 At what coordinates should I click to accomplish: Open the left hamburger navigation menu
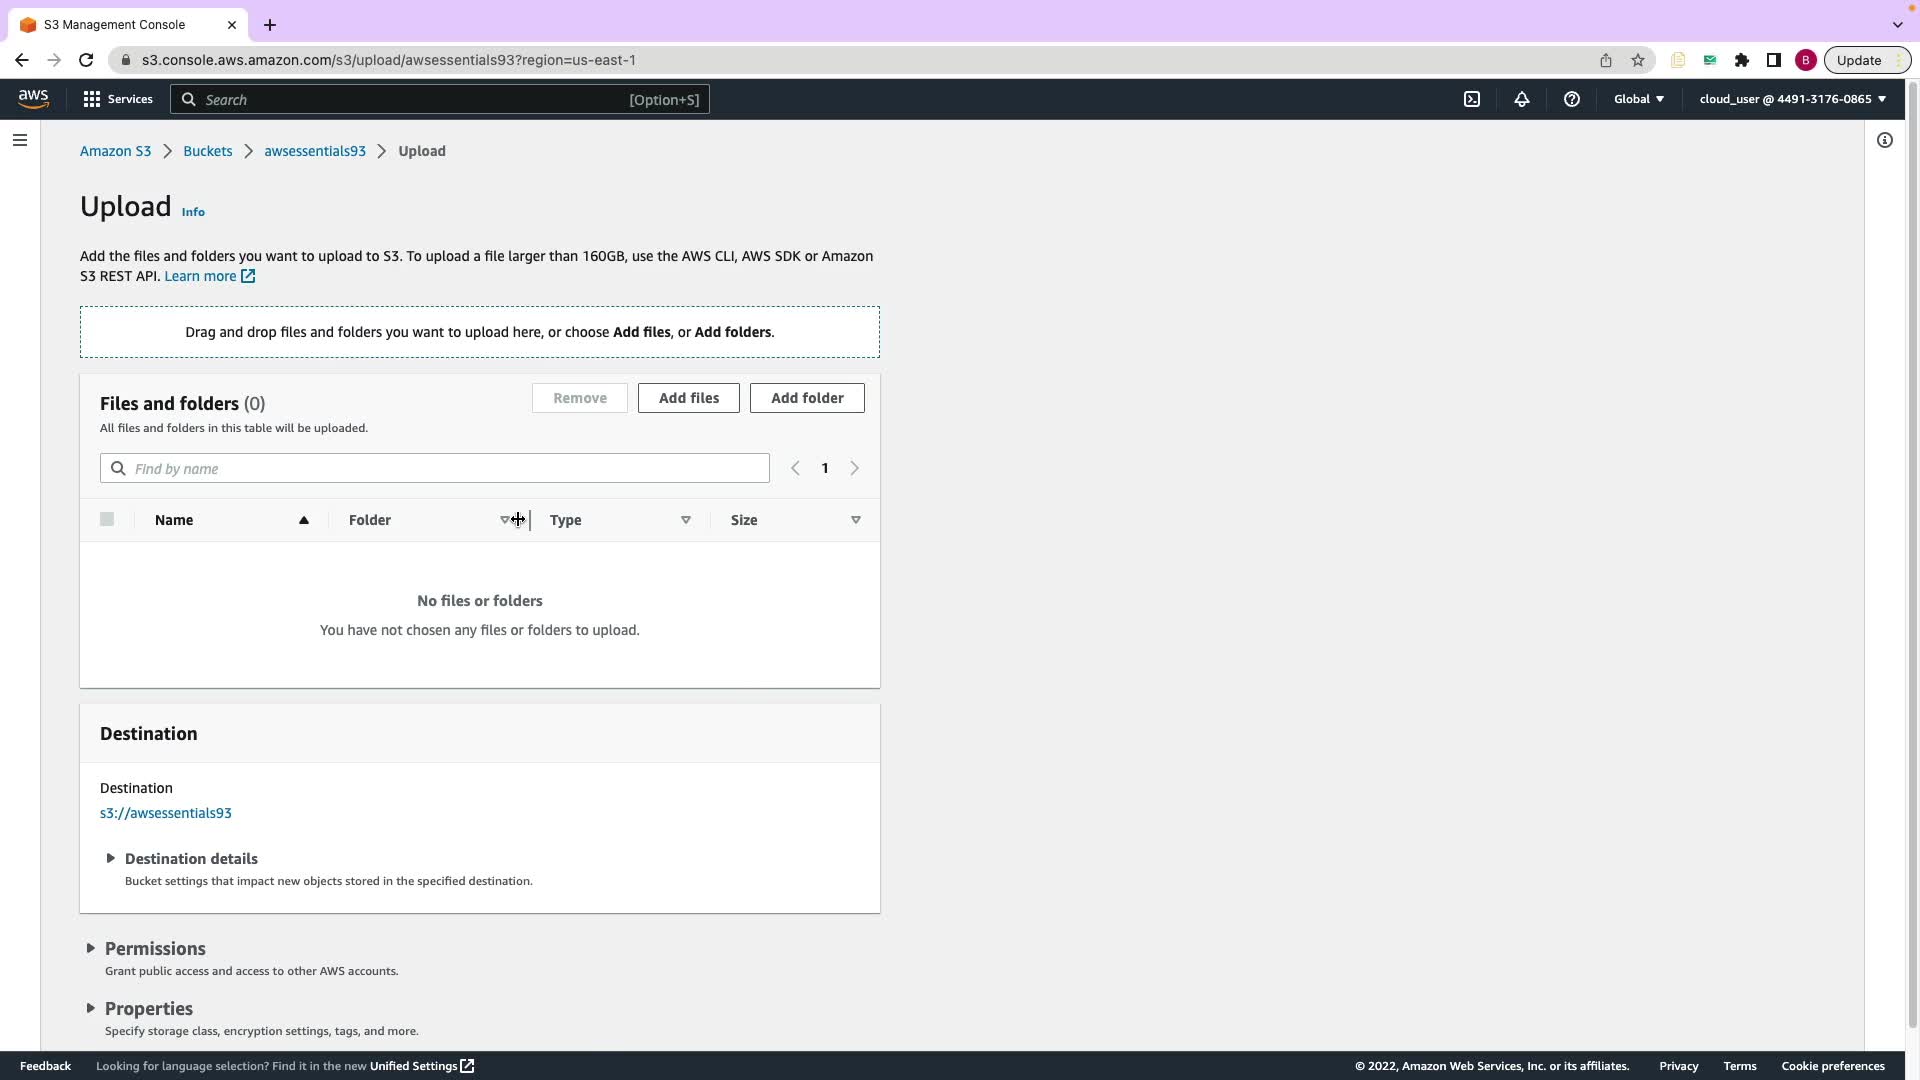[x=20, y=140]
